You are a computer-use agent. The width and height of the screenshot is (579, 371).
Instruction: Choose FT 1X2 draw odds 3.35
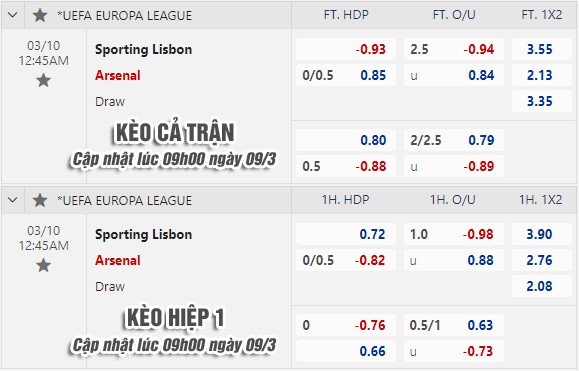click(x=542, y=101)
